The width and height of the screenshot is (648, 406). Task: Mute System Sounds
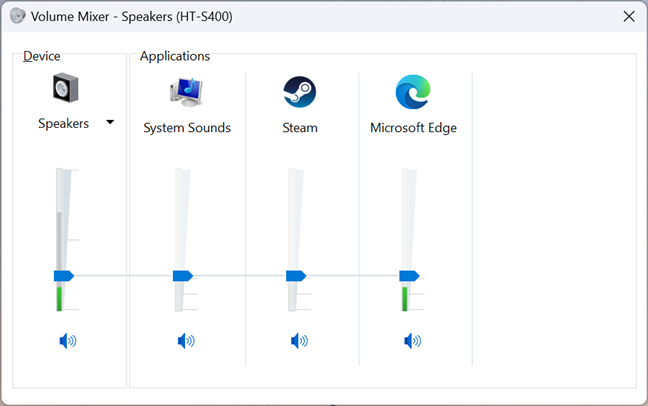tap(186, 341)
